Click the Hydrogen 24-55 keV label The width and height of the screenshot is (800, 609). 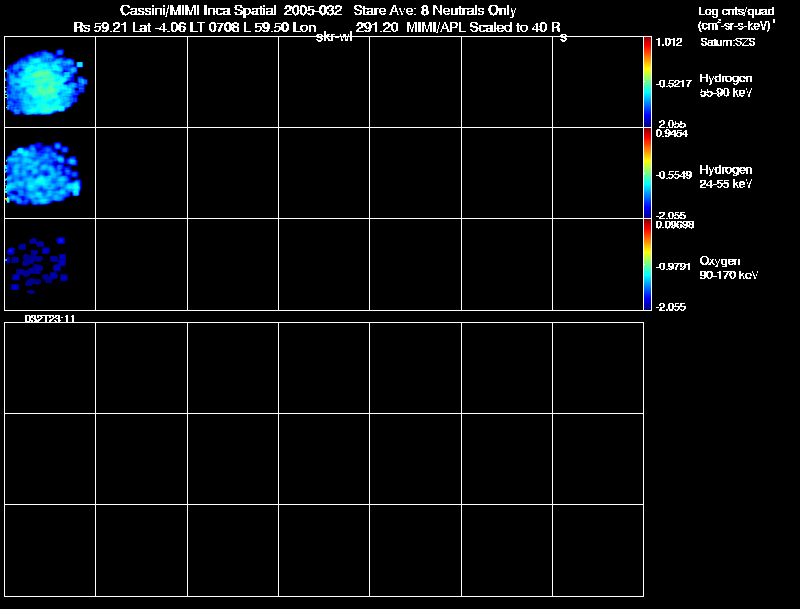click(726, 176)
